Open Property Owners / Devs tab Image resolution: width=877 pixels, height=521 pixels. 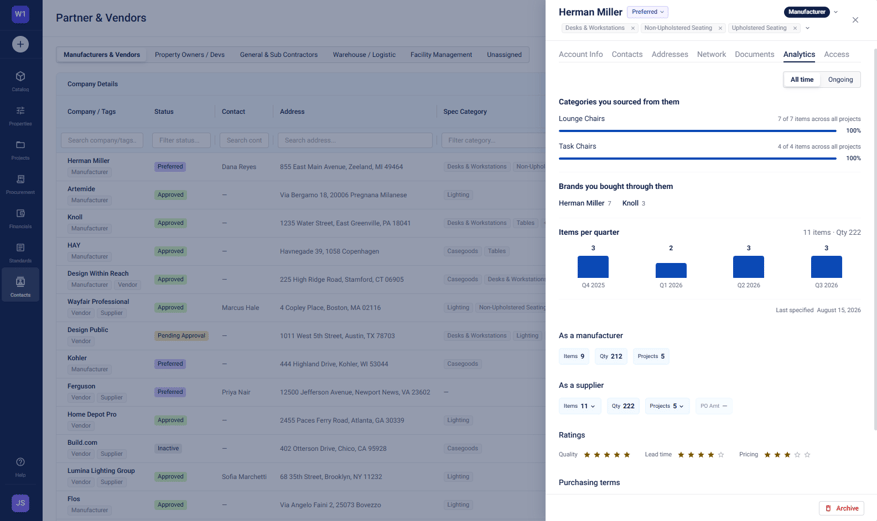point(190,55)
